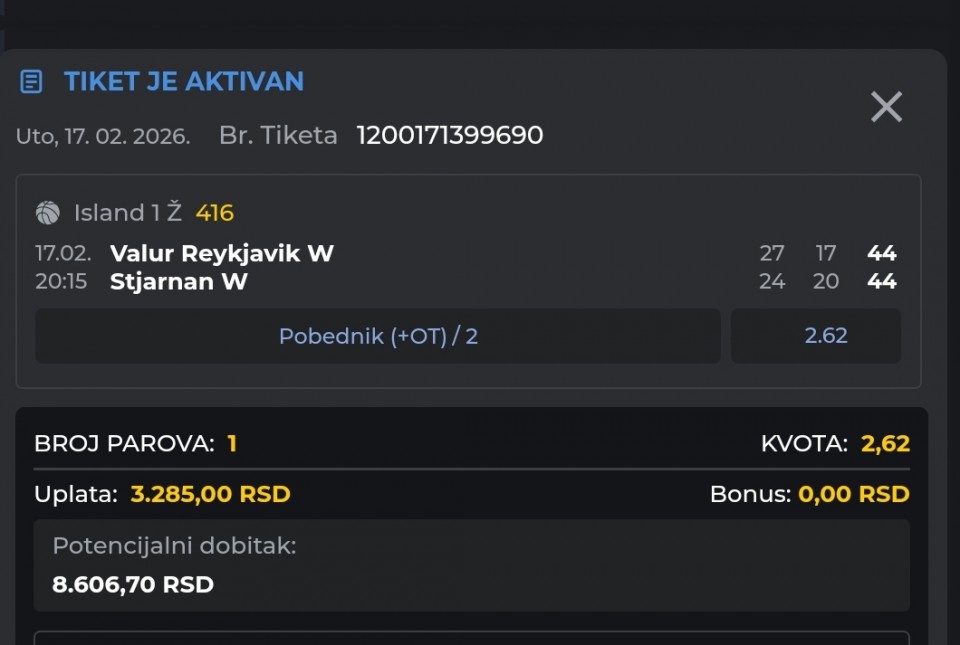Click the ticket date Uto, 17. 02. 2026.
The width and height of the screenshot is (960, 645).
click(x=103, y=137)
